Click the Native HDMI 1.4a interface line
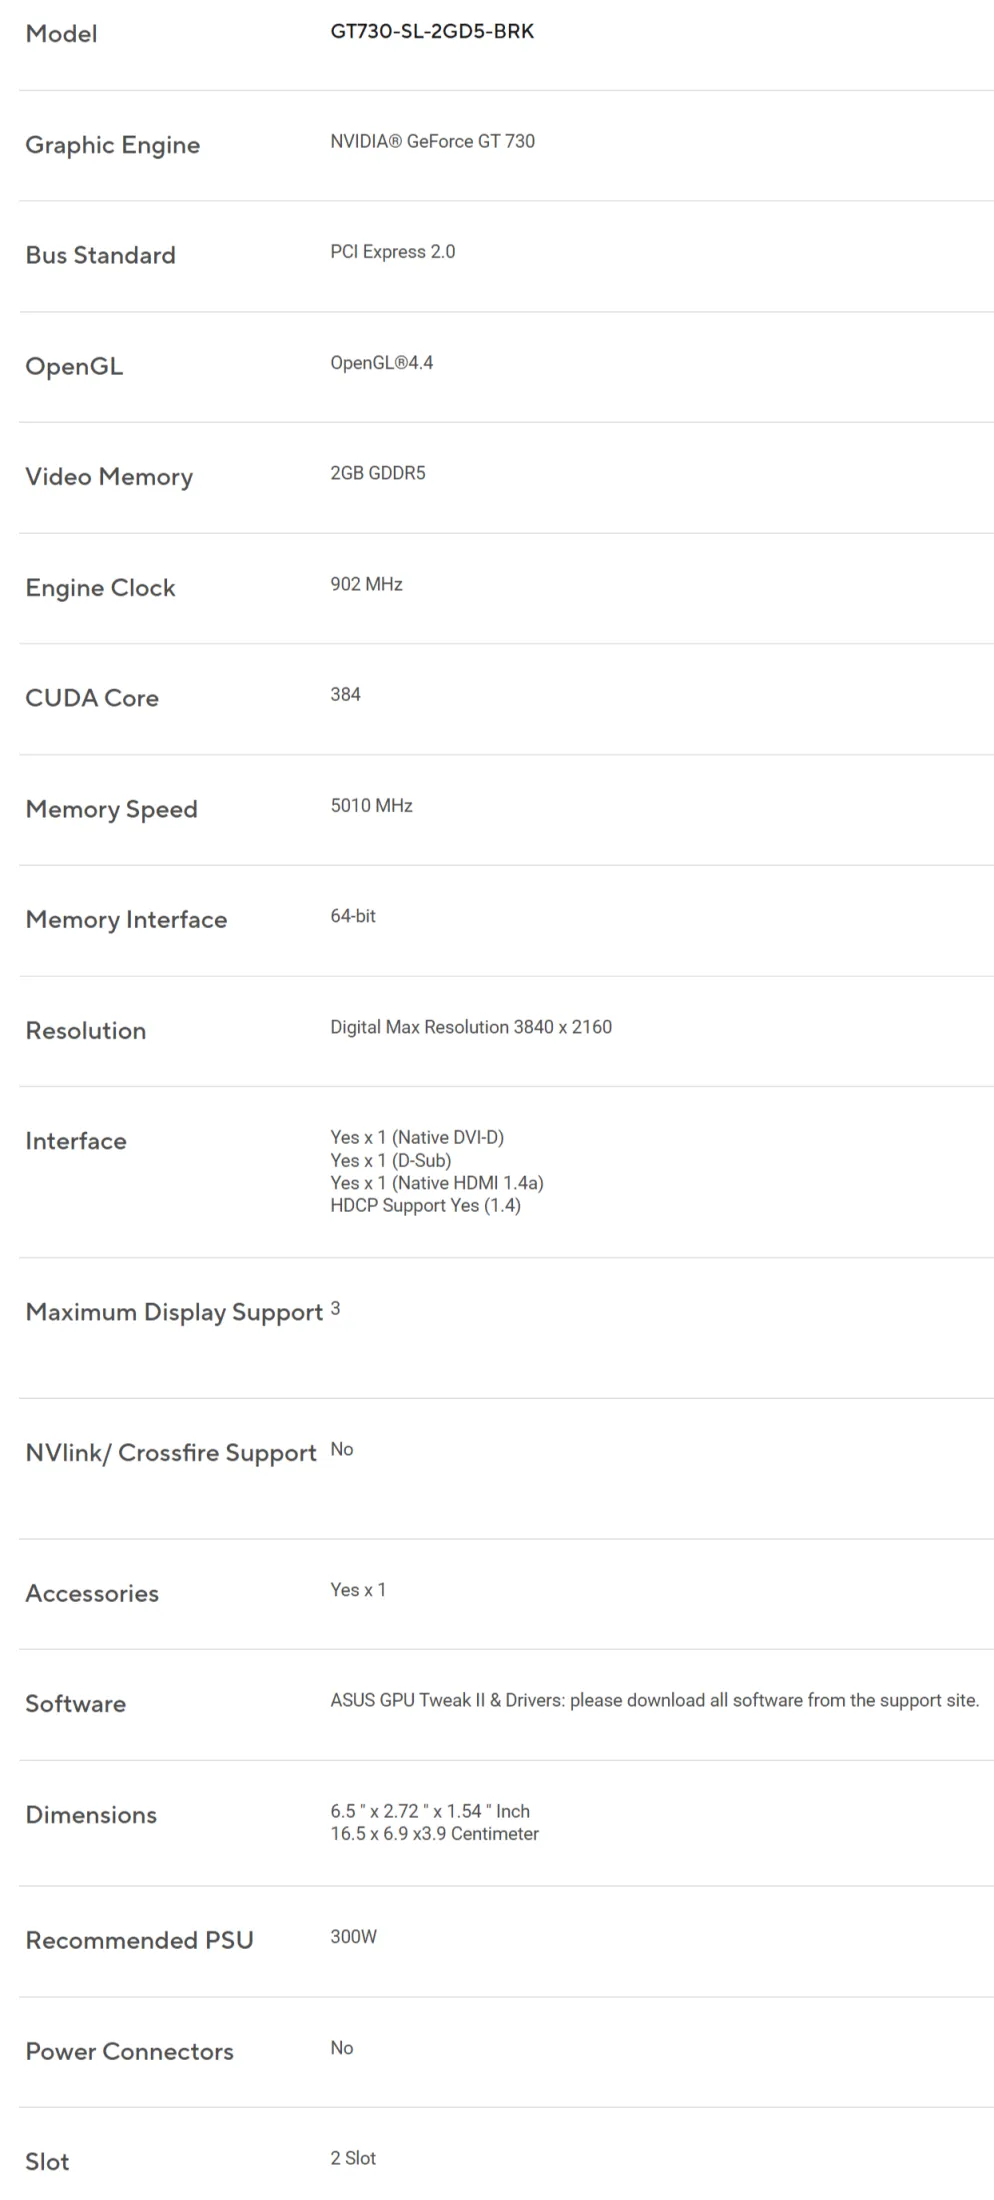Viewport: 994px width, 2200px height. pos(437,1183)
